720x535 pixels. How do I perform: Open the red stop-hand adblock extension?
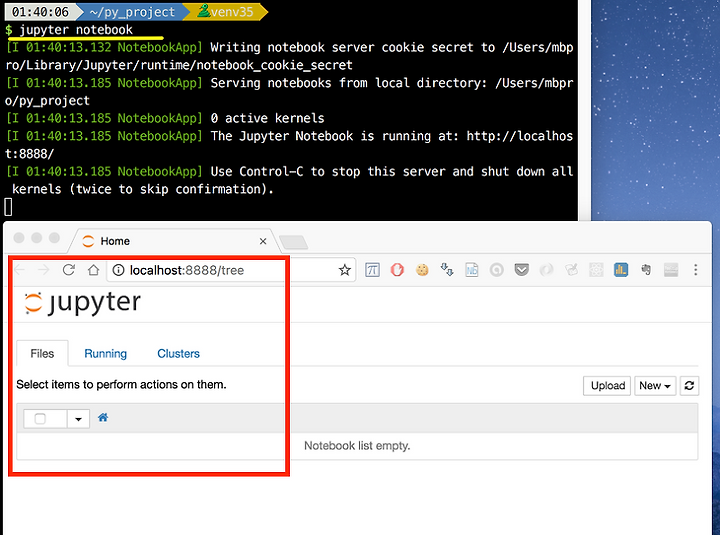397,270
